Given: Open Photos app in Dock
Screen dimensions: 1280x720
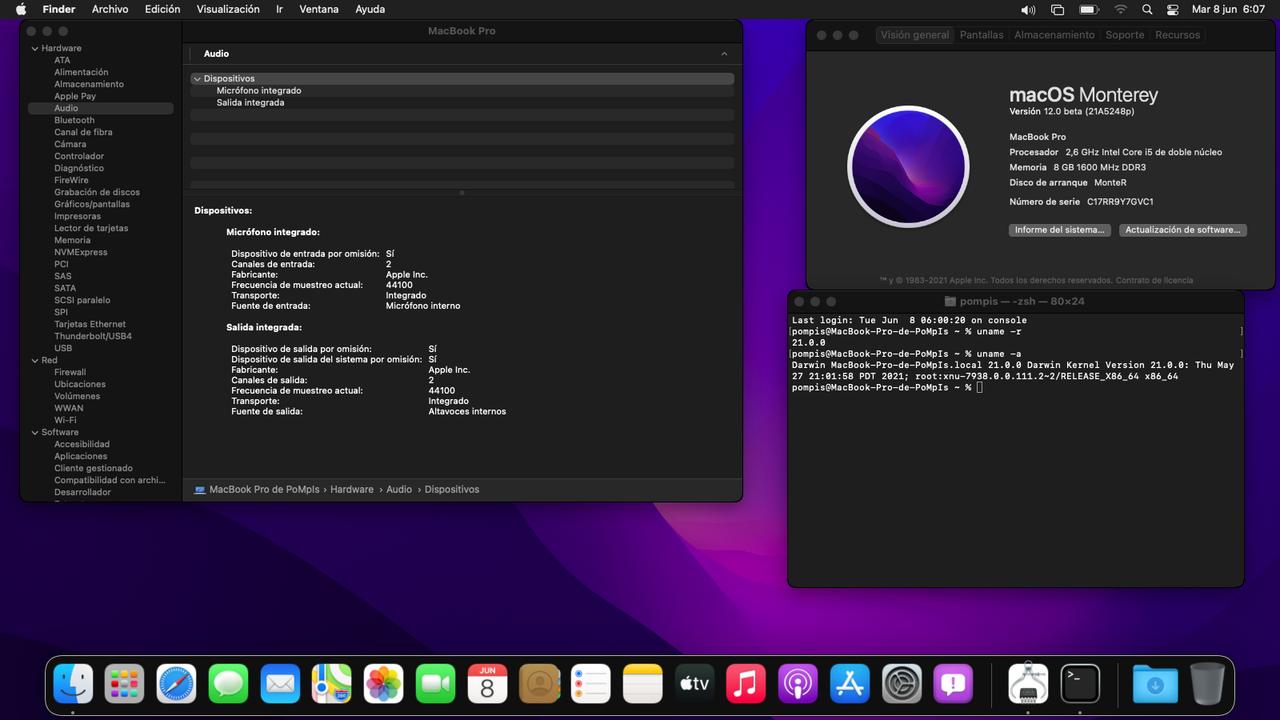Looking at the screenshot, I should (384, 684).
